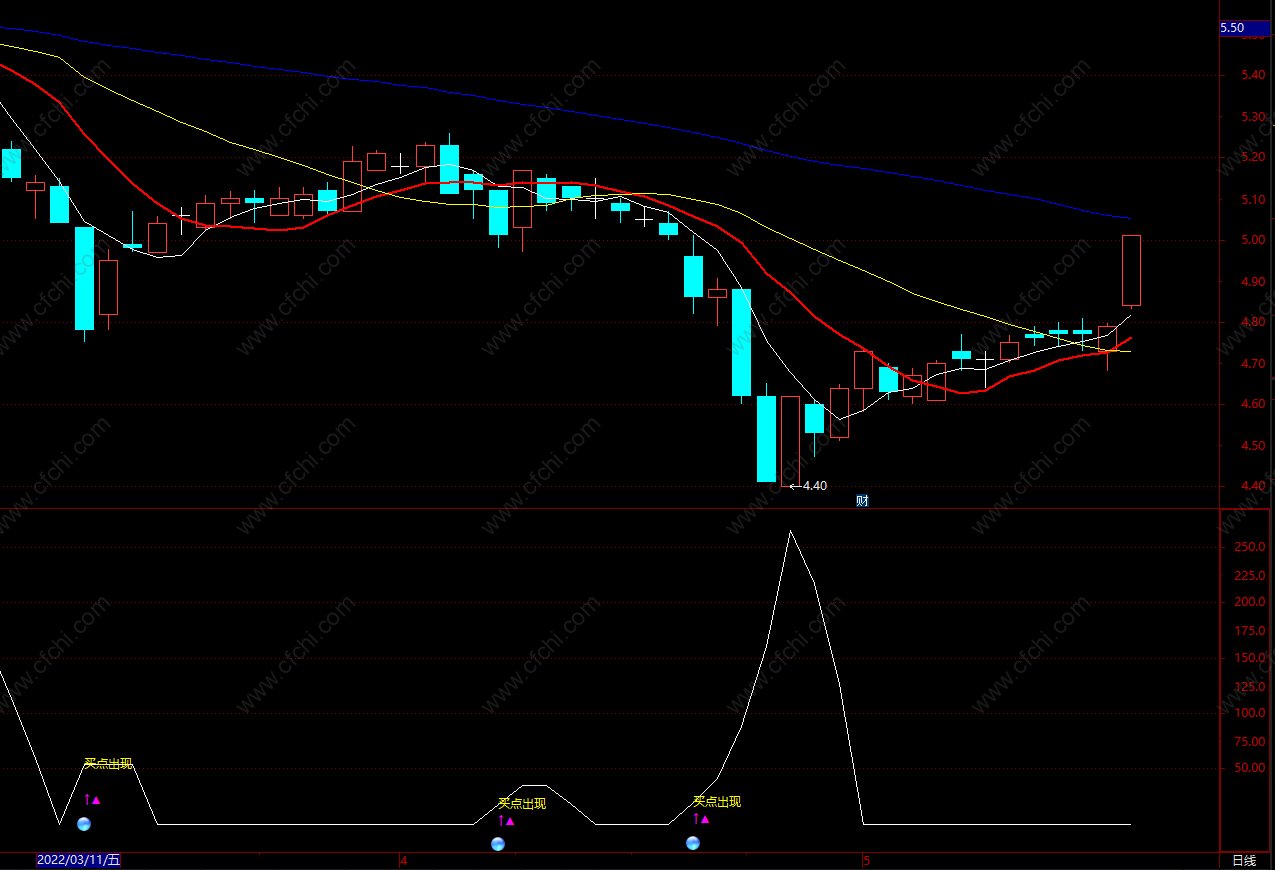Click the highlighted 5.50 price label
Screen dimensions: 1275x870
click(x=1245, y=28)
